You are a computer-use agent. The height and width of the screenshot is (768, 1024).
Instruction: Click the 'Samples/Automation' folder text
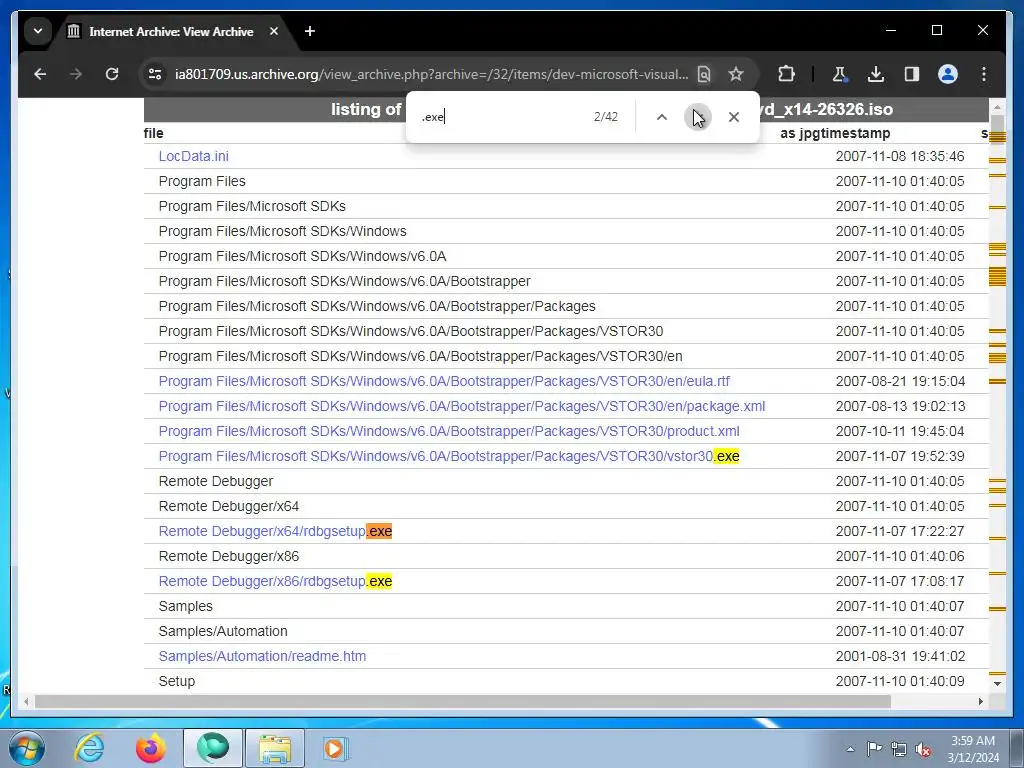(223, 632)
